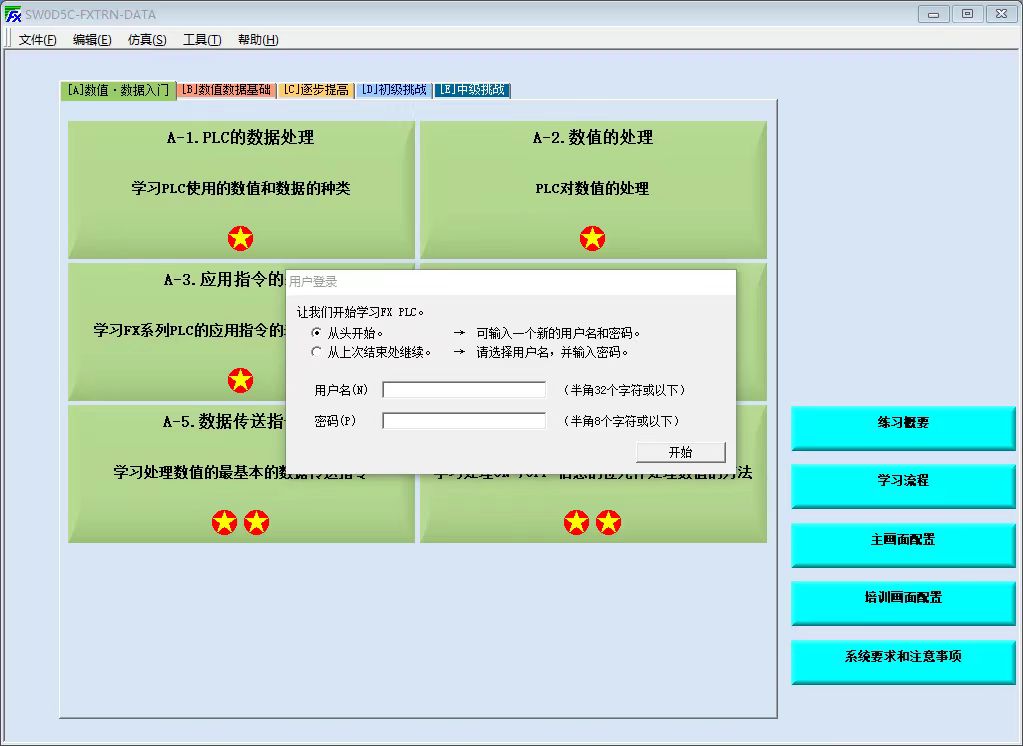Click the star icon under A-1 PLC的数据处理
Viewport: 1023px width, 746px height.
[x=240, y=238]
